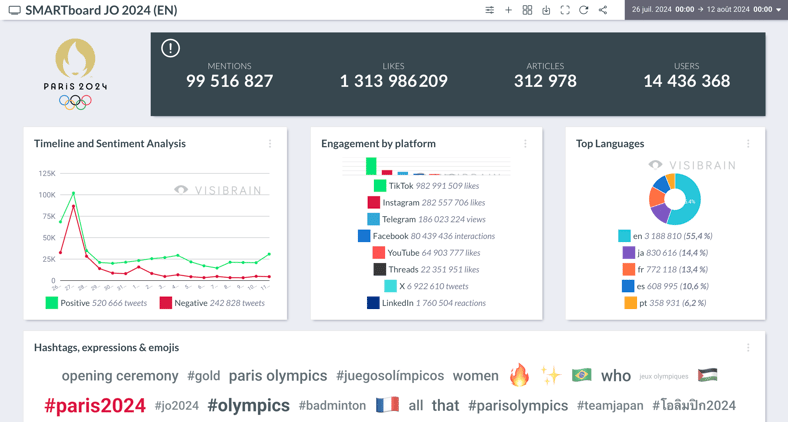Add a new widget with plus icon
This screenshot has width=788, height=422.
point(508,10)
